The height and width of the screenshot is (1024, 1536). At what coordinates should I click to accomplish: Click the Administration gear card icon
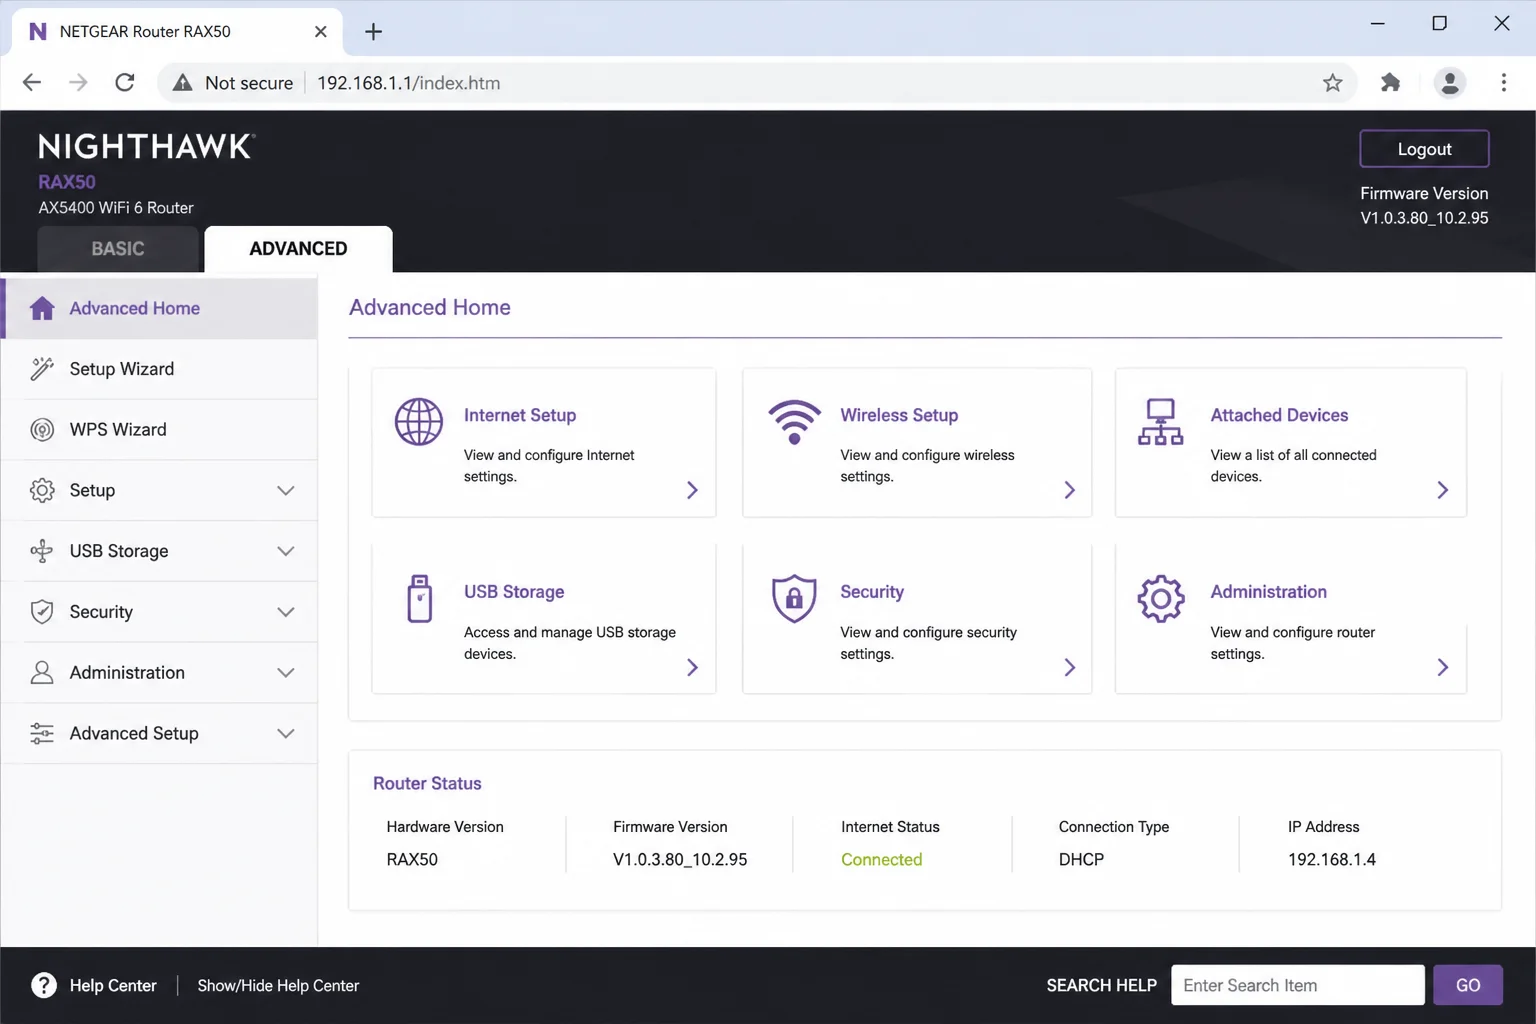(x=1160, y=599)
